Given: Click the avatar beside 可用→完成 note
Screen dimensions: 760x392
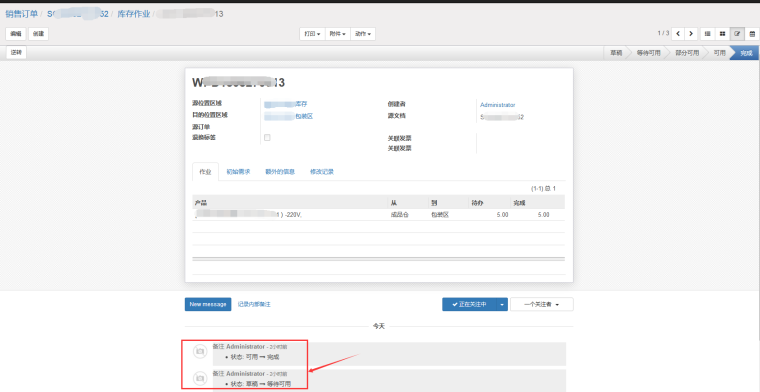Looking at the screenshot, I should pos(200,352).
